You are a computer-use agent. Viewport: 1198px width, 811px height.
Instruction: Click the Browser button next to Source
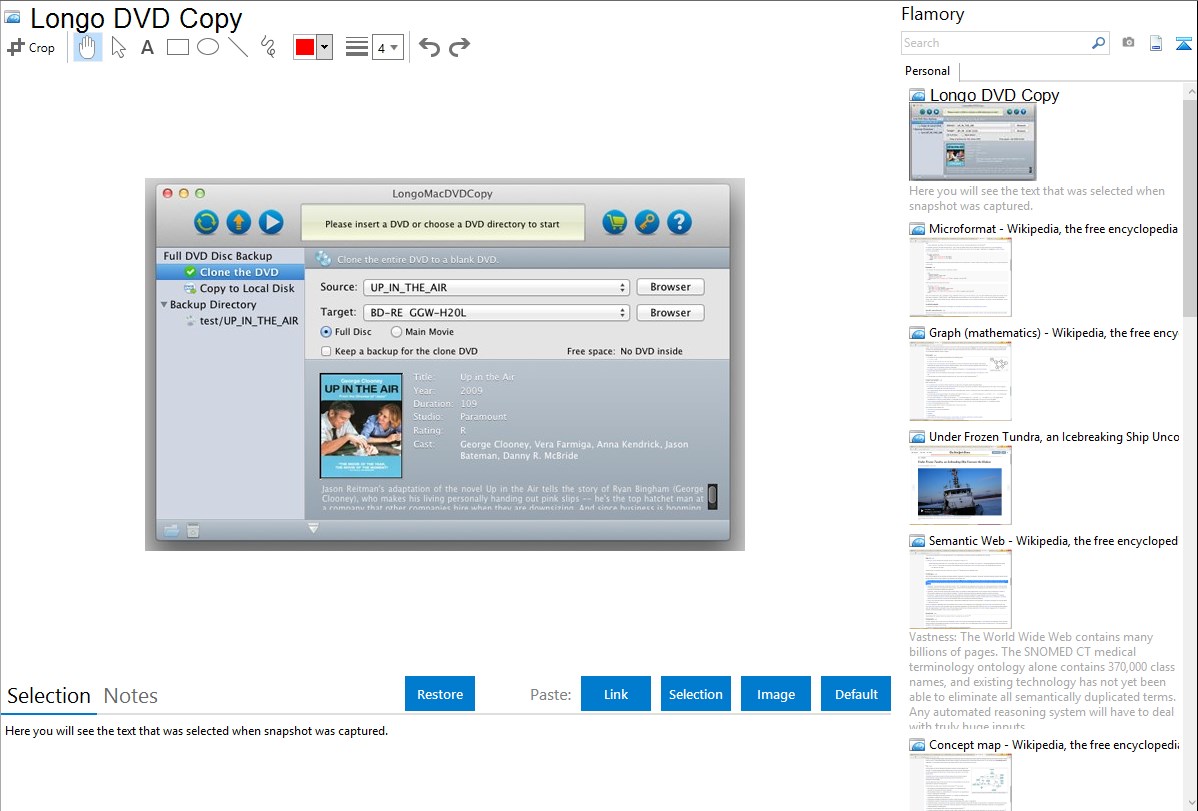click(670, 287)
